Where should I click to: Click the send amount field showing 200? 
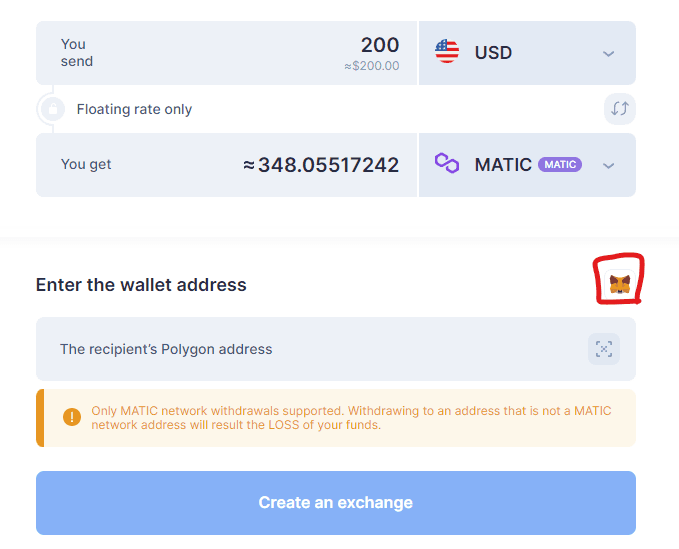[226, 53]
